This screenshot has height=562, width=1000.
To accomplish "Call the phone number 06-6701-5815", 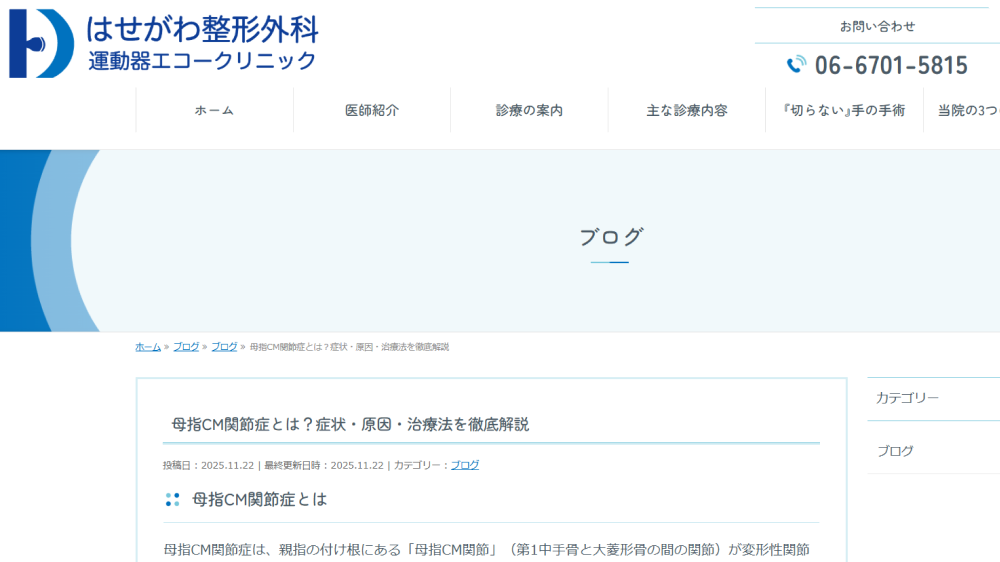I will pos(890,66).
